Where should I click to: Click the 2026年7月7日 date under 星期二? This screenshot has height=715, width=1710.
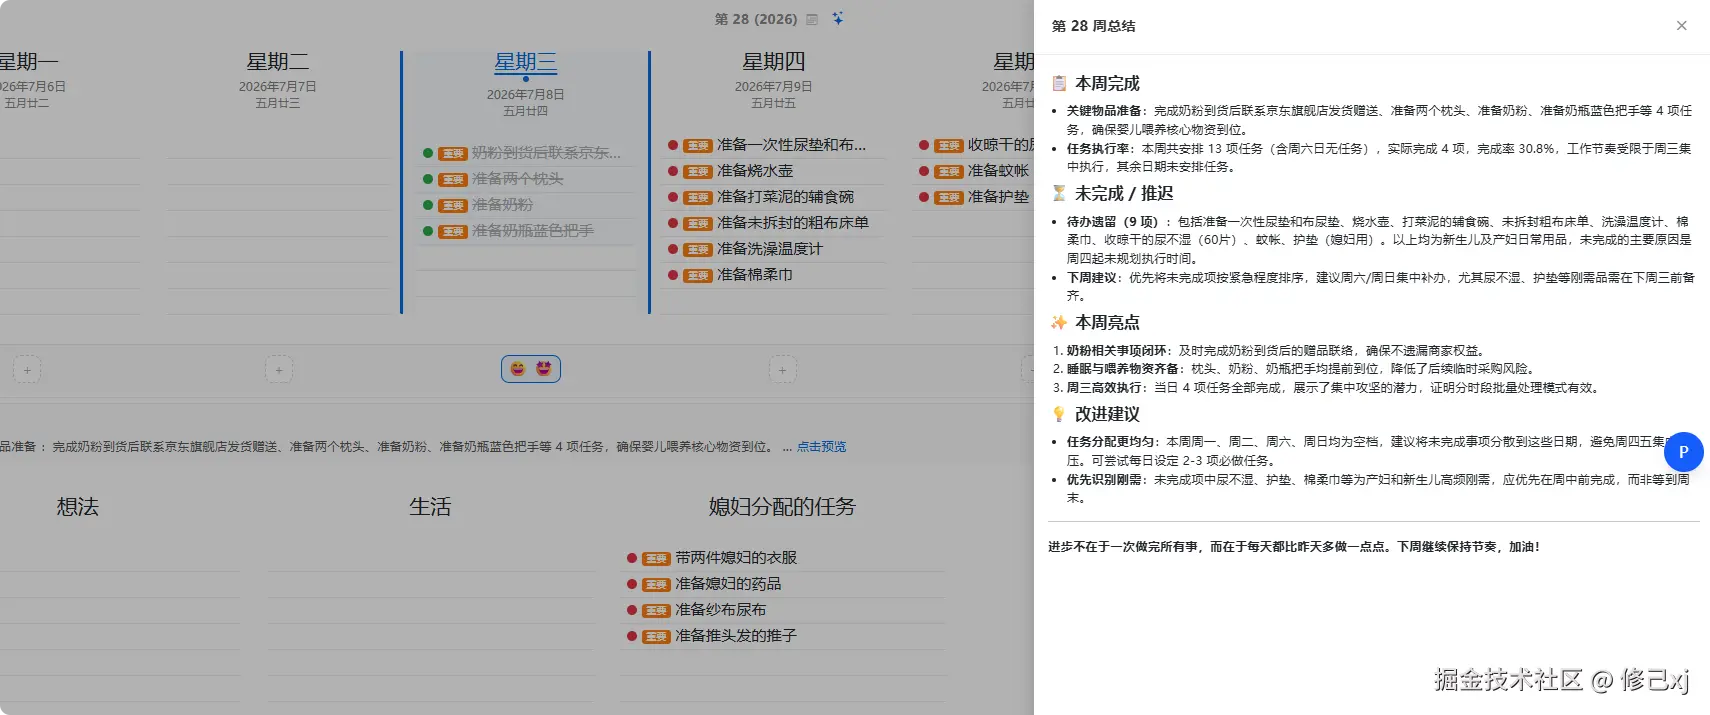click(277, 87)
